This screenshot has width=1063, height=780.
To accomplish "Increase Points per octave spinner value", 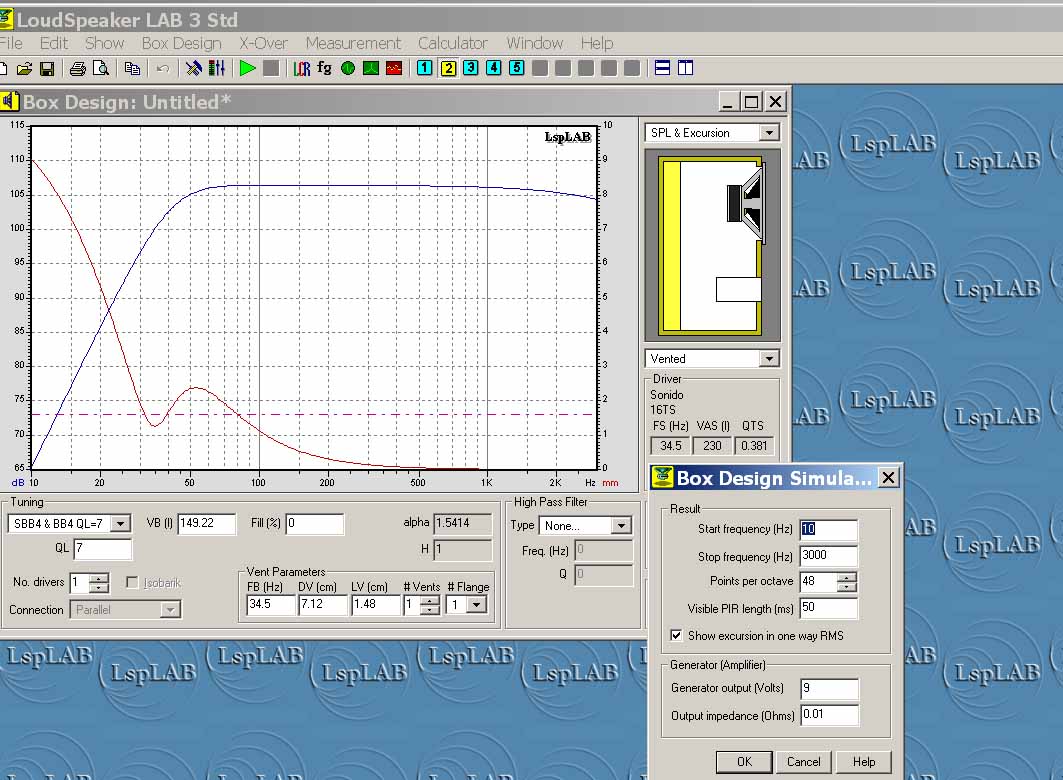I will click(x=847, y=577).
